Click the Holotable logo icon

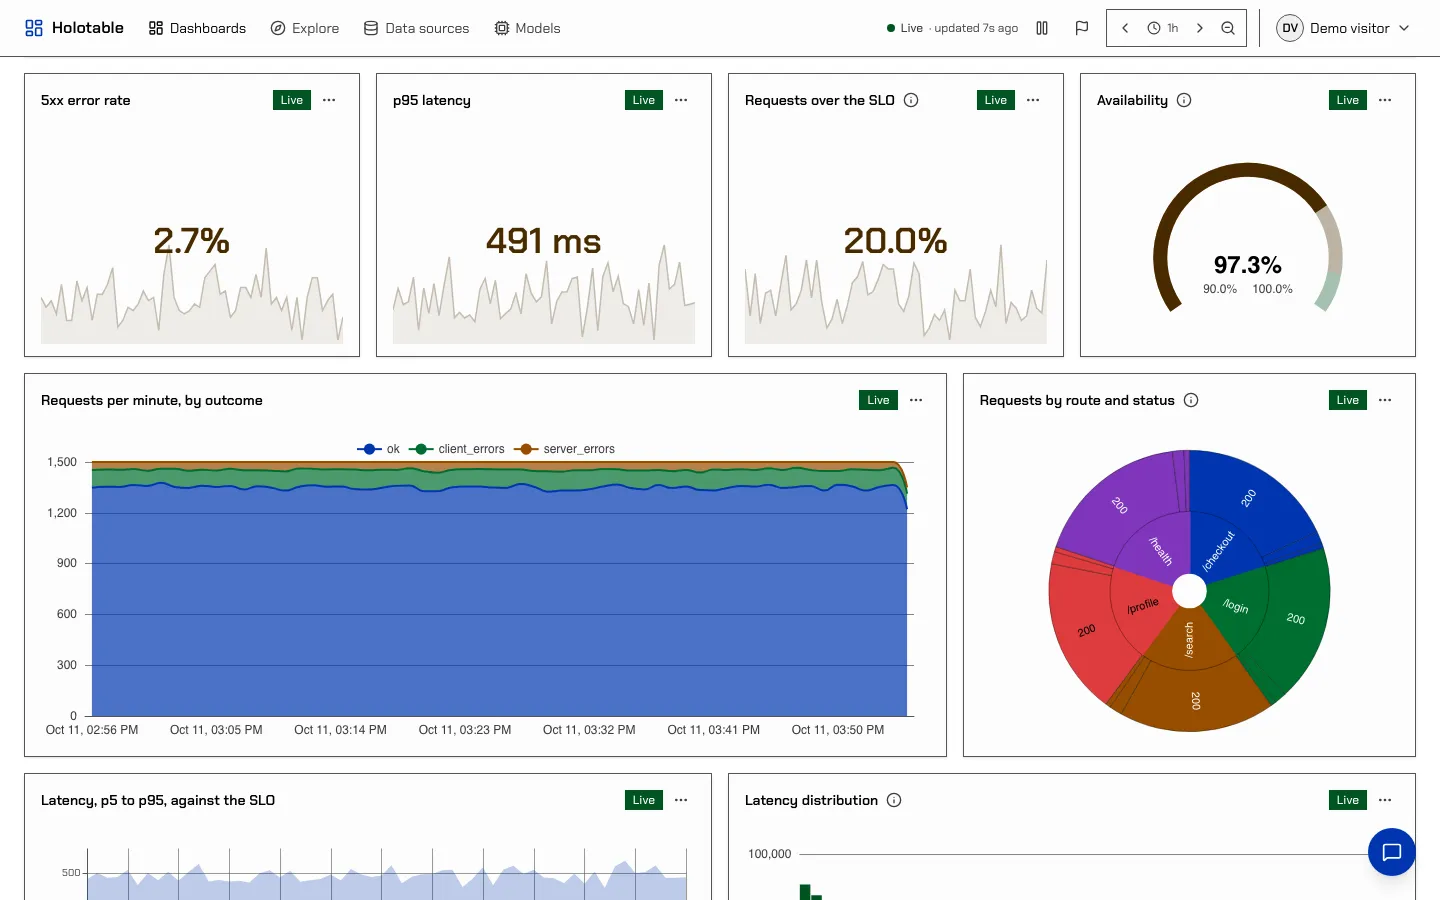coord(34,28)
